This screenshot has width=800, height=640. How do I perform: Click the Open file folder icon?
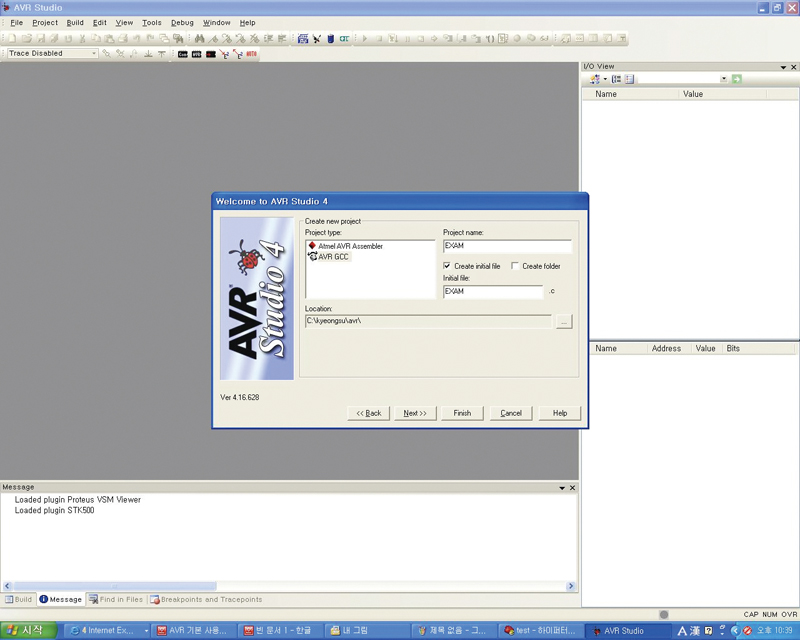pos(27,38)
